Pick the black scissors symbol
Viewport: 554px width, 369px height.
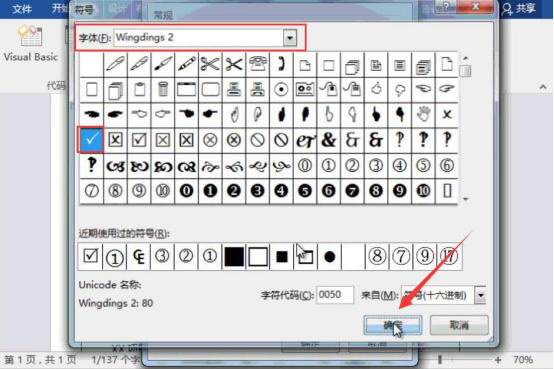click(x=234, y=65)
